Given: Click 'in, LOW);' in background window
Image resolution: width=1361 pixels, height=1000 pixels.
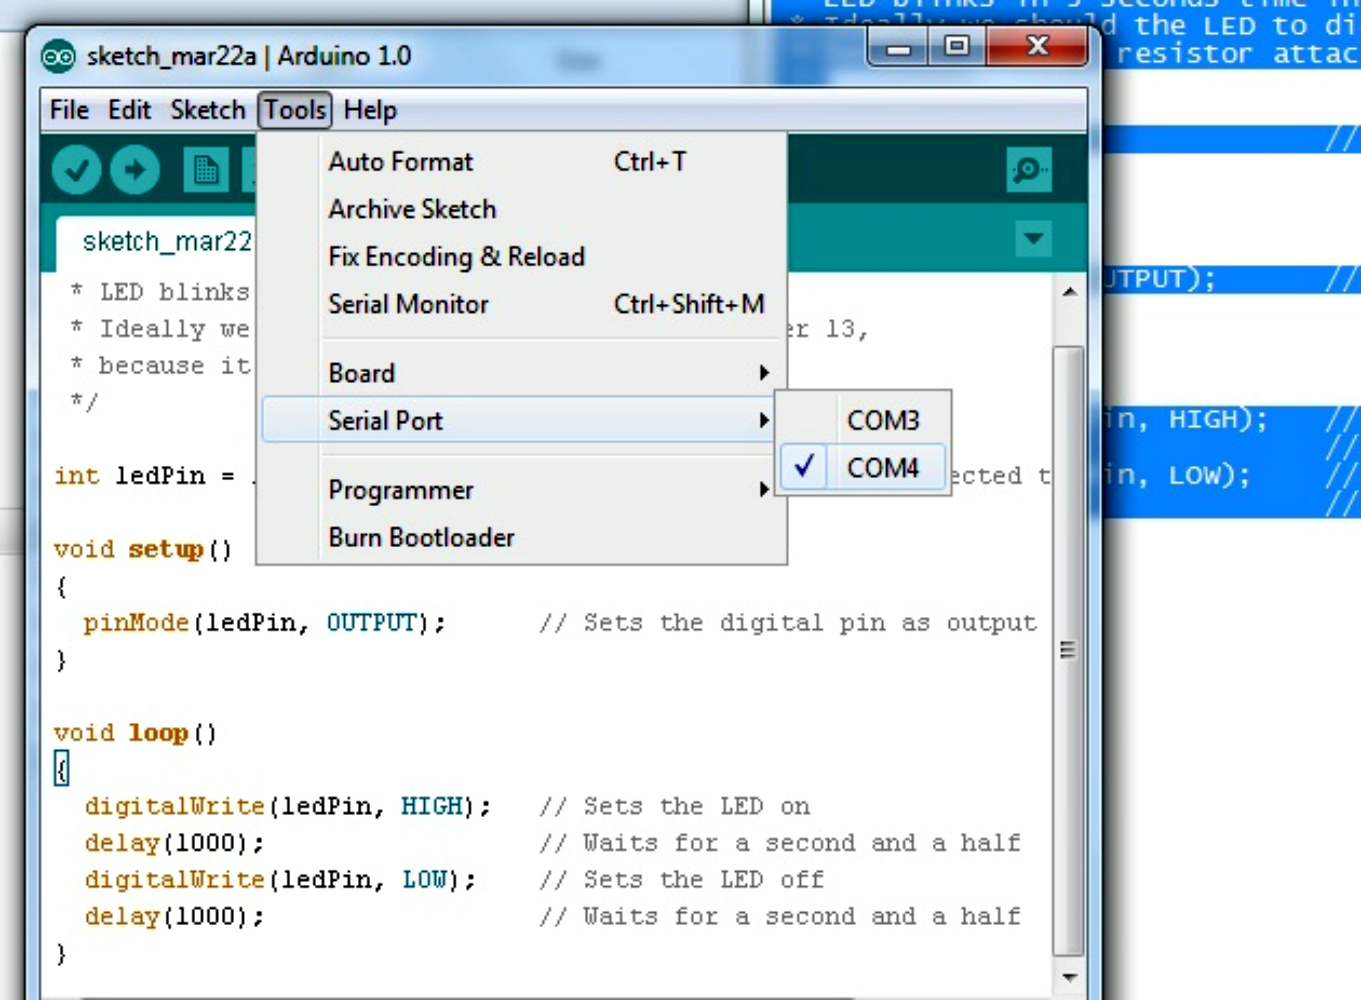Looking at the screenshot, I should (1177, 475).
